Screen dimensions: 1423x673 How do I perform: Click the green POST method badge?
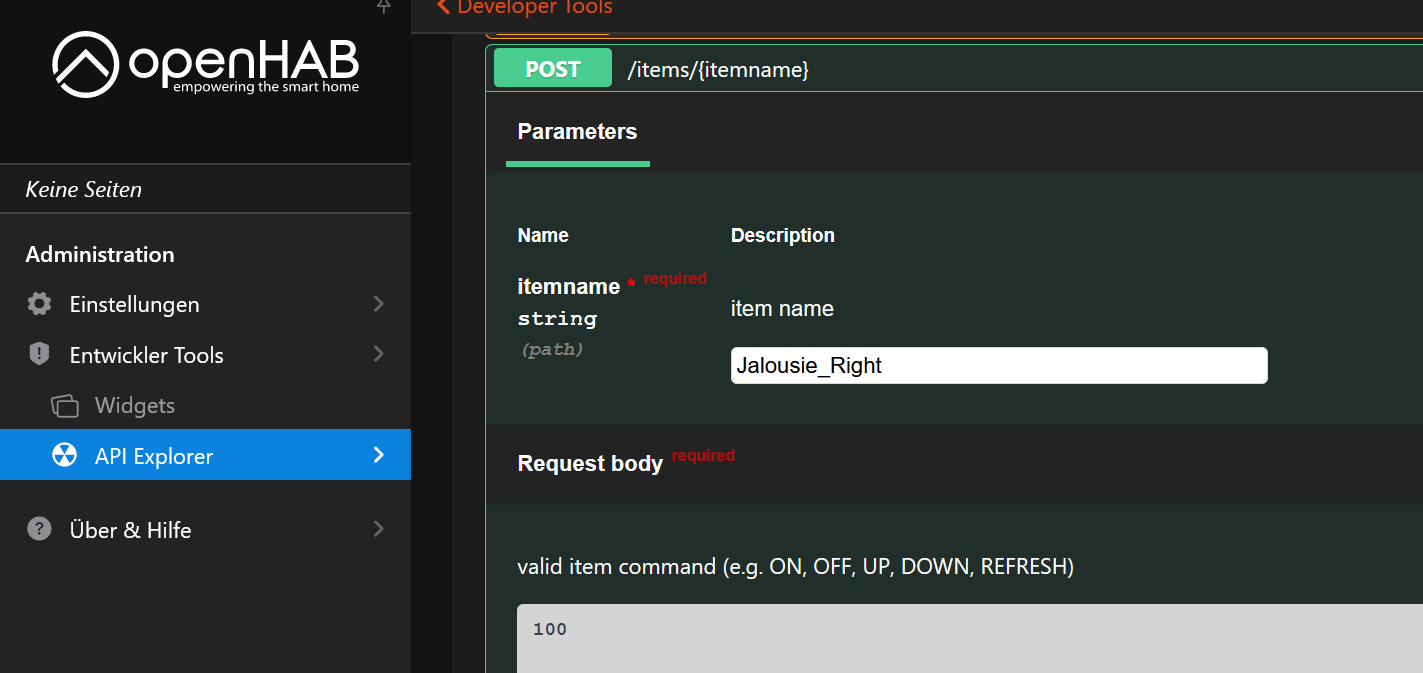click(553, 69)
